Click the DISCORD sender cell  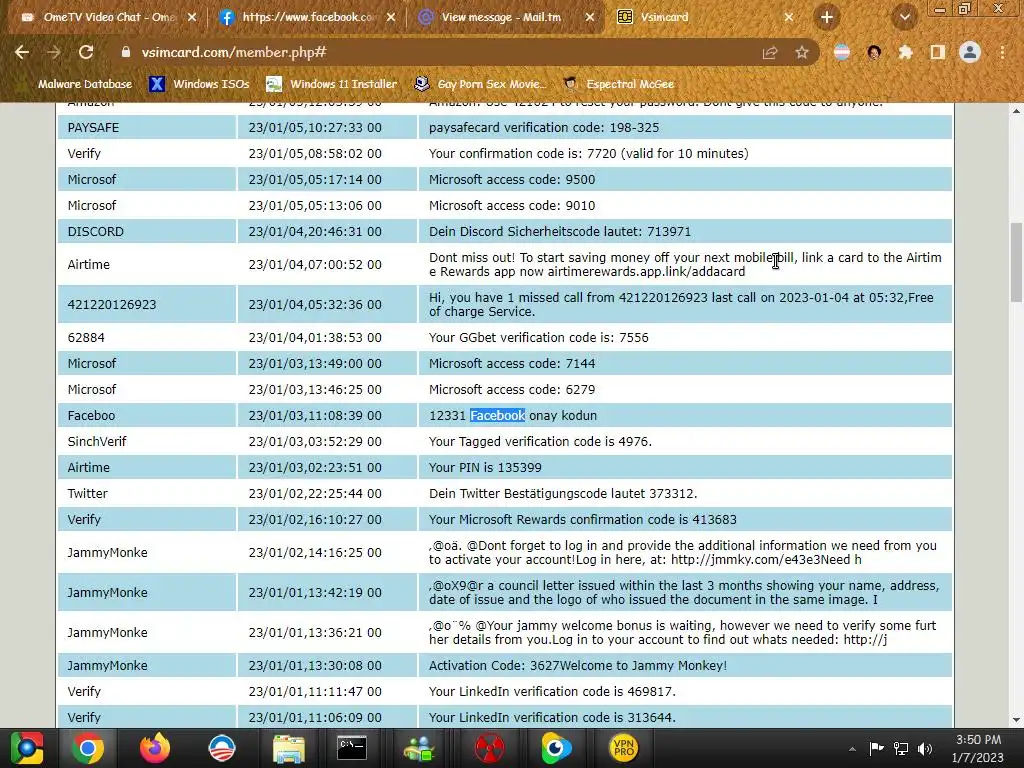[147, 232]
